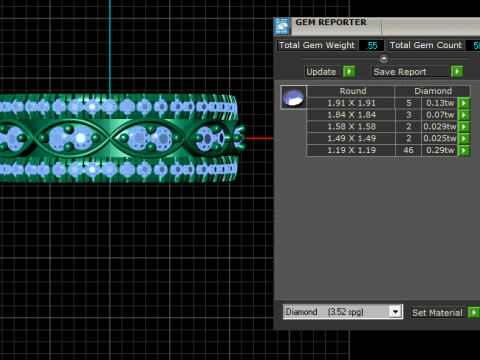The height and width of the screenshot is (360, 480).
Task: Click green arrow on the 1.84 X 1.84 row
Action: [x=464, y=115]
